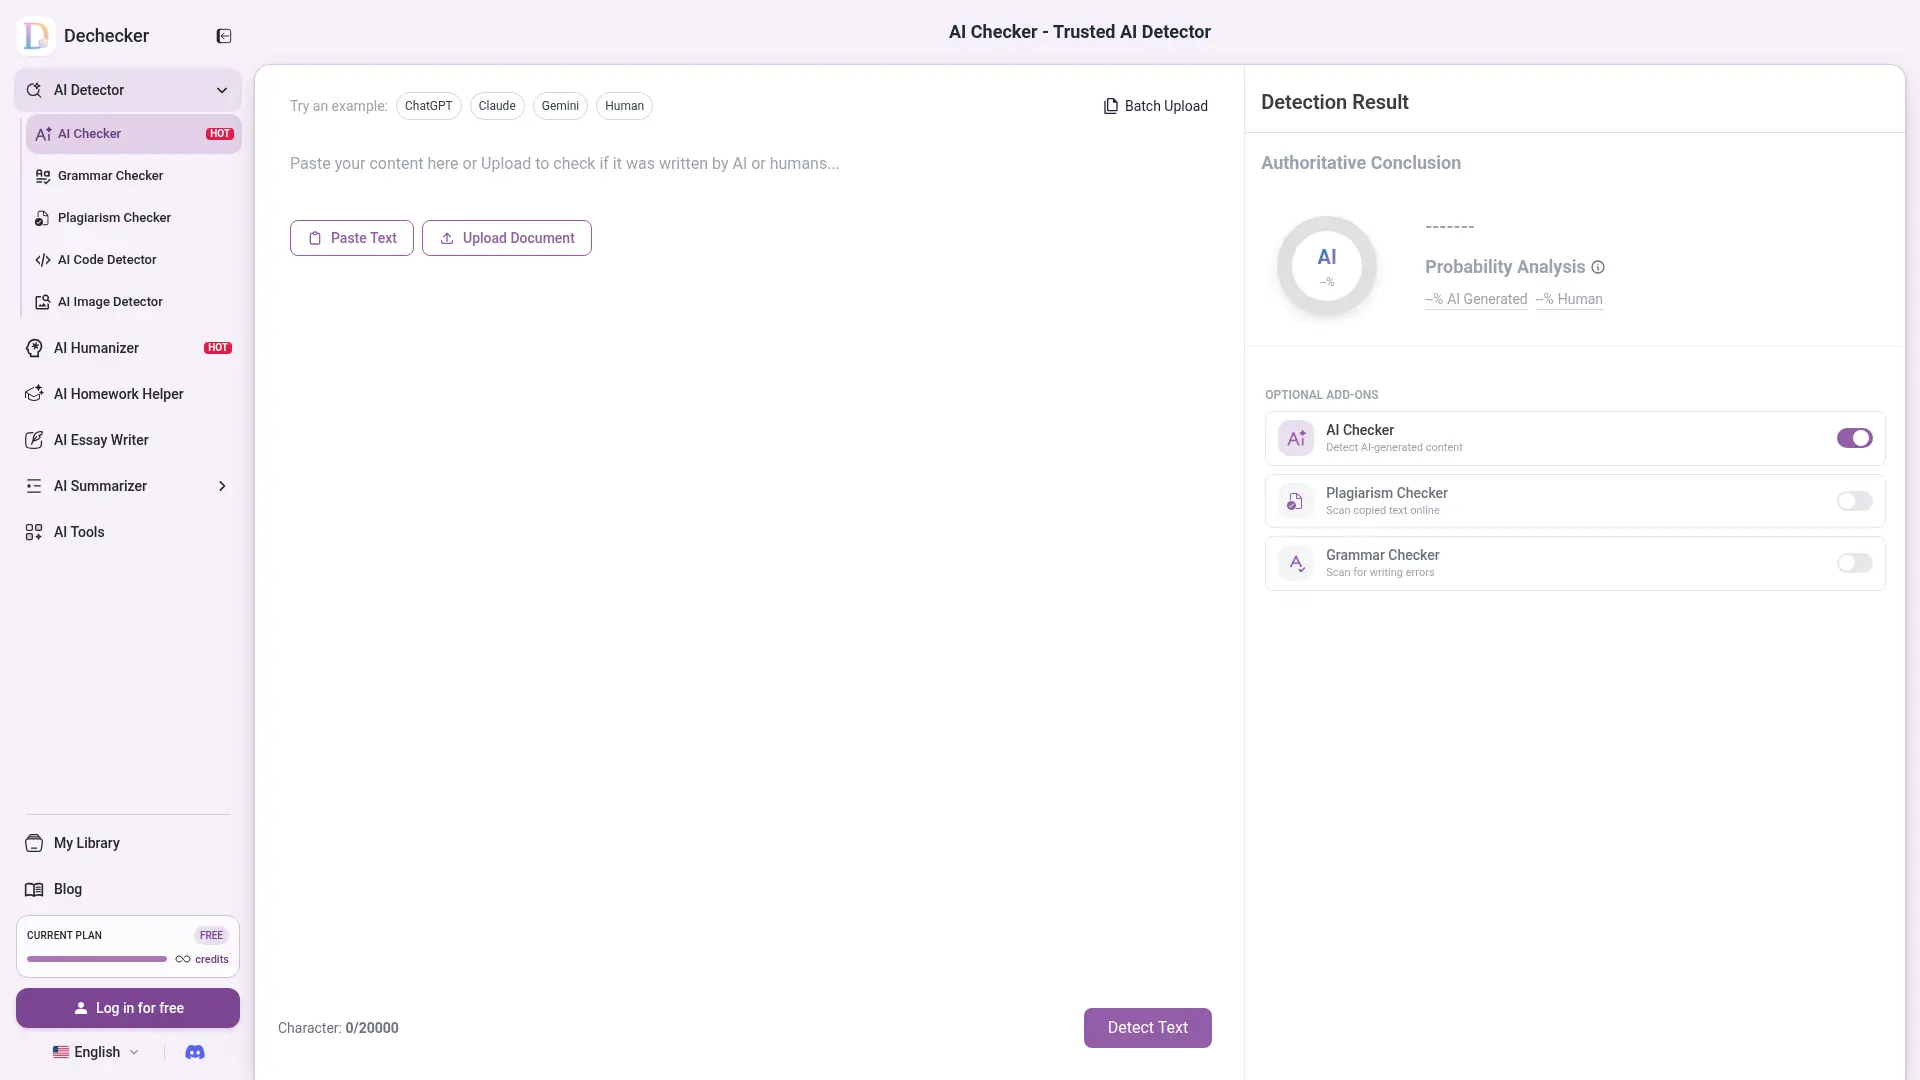1920x1080 pixels.
Task: Click Log in for free
Action: point(128,1008)
